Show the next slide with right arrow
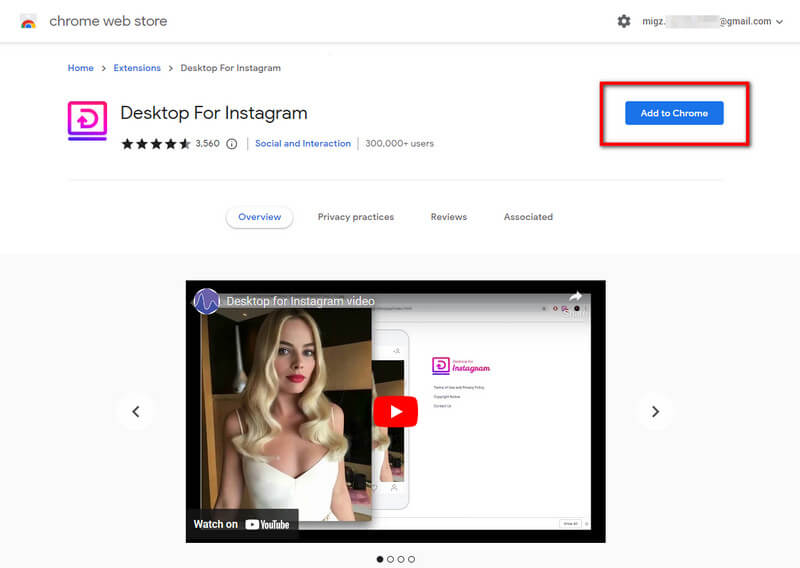The width and height of the screenshot is (800, 568). coord(656,411)
